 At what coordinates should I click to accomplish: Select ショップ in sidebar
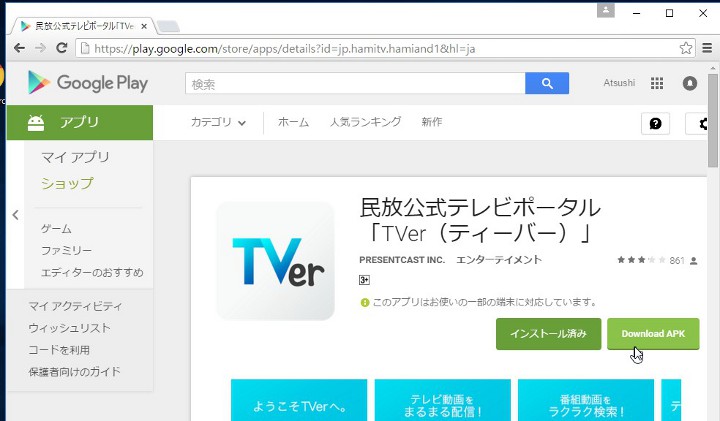[x=68, y=184]
